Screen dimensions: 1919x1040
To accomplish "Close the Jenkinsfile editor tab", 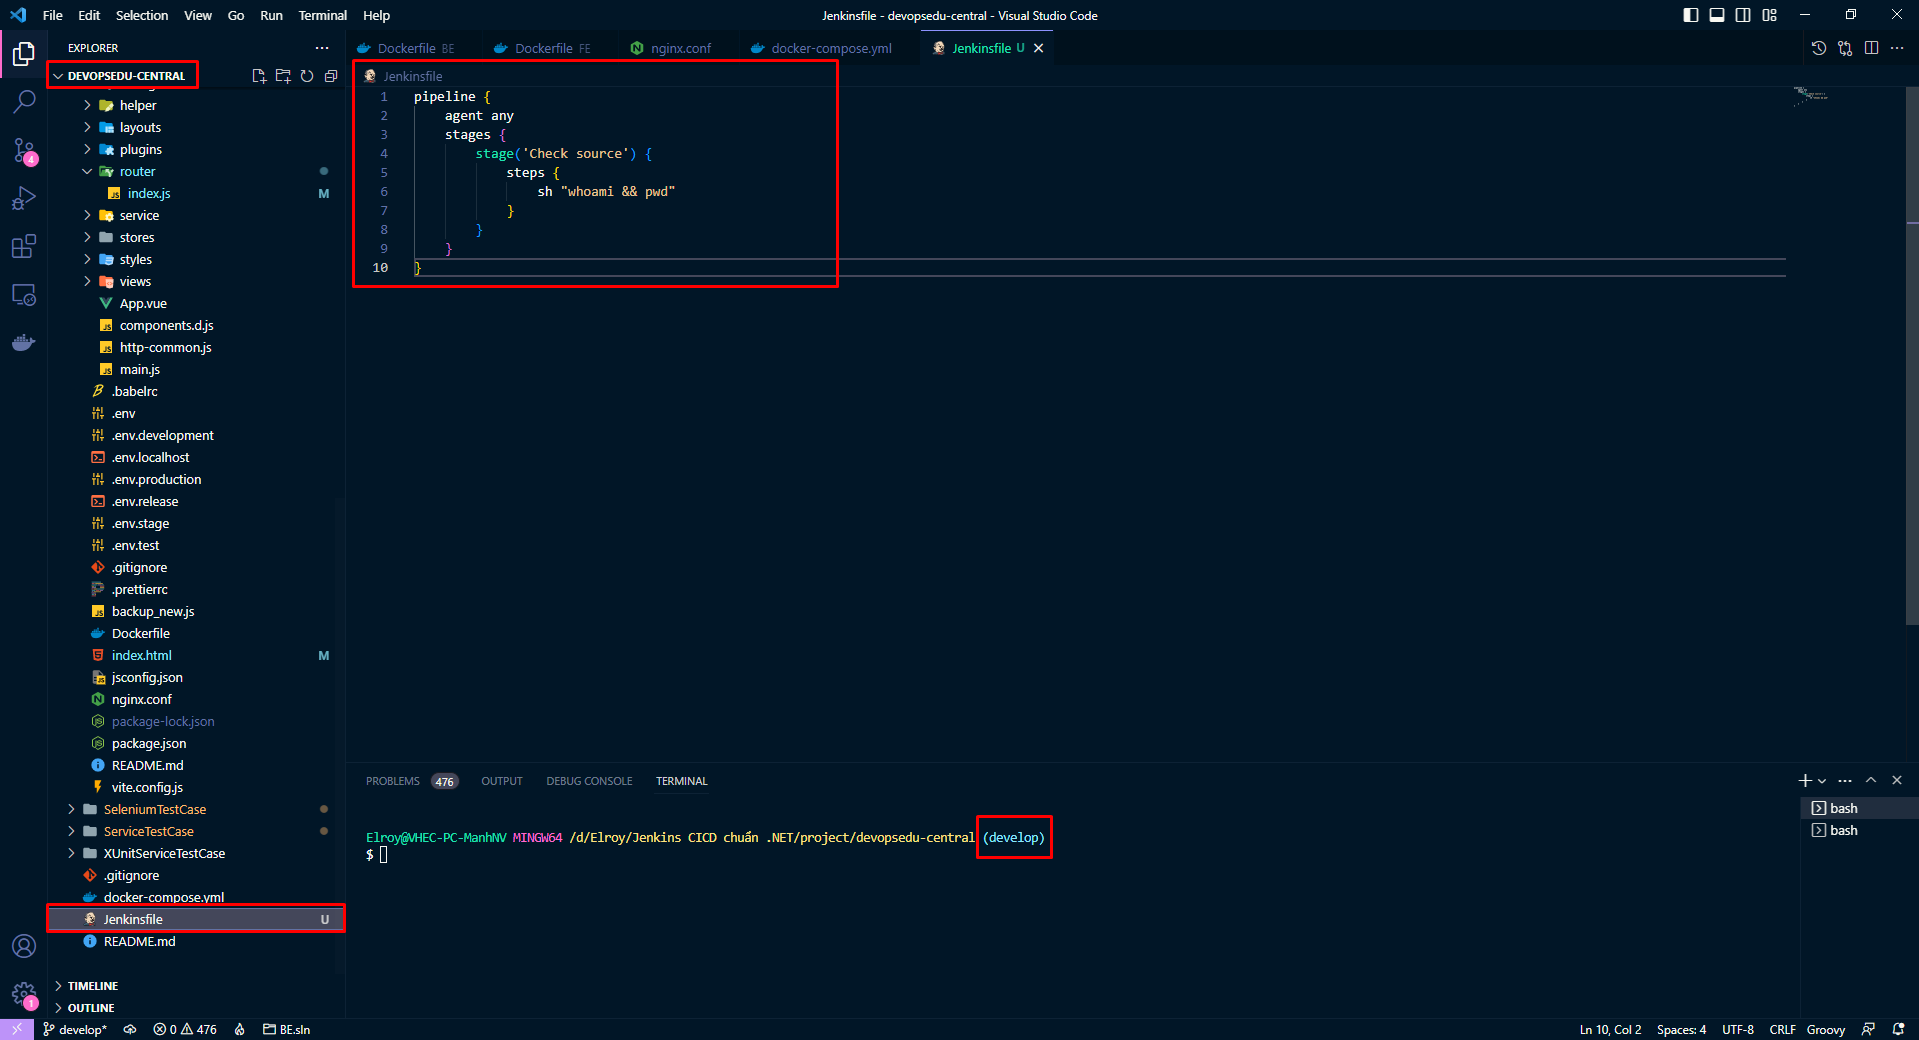I will pyautogui.click(x=1039, y=48).
